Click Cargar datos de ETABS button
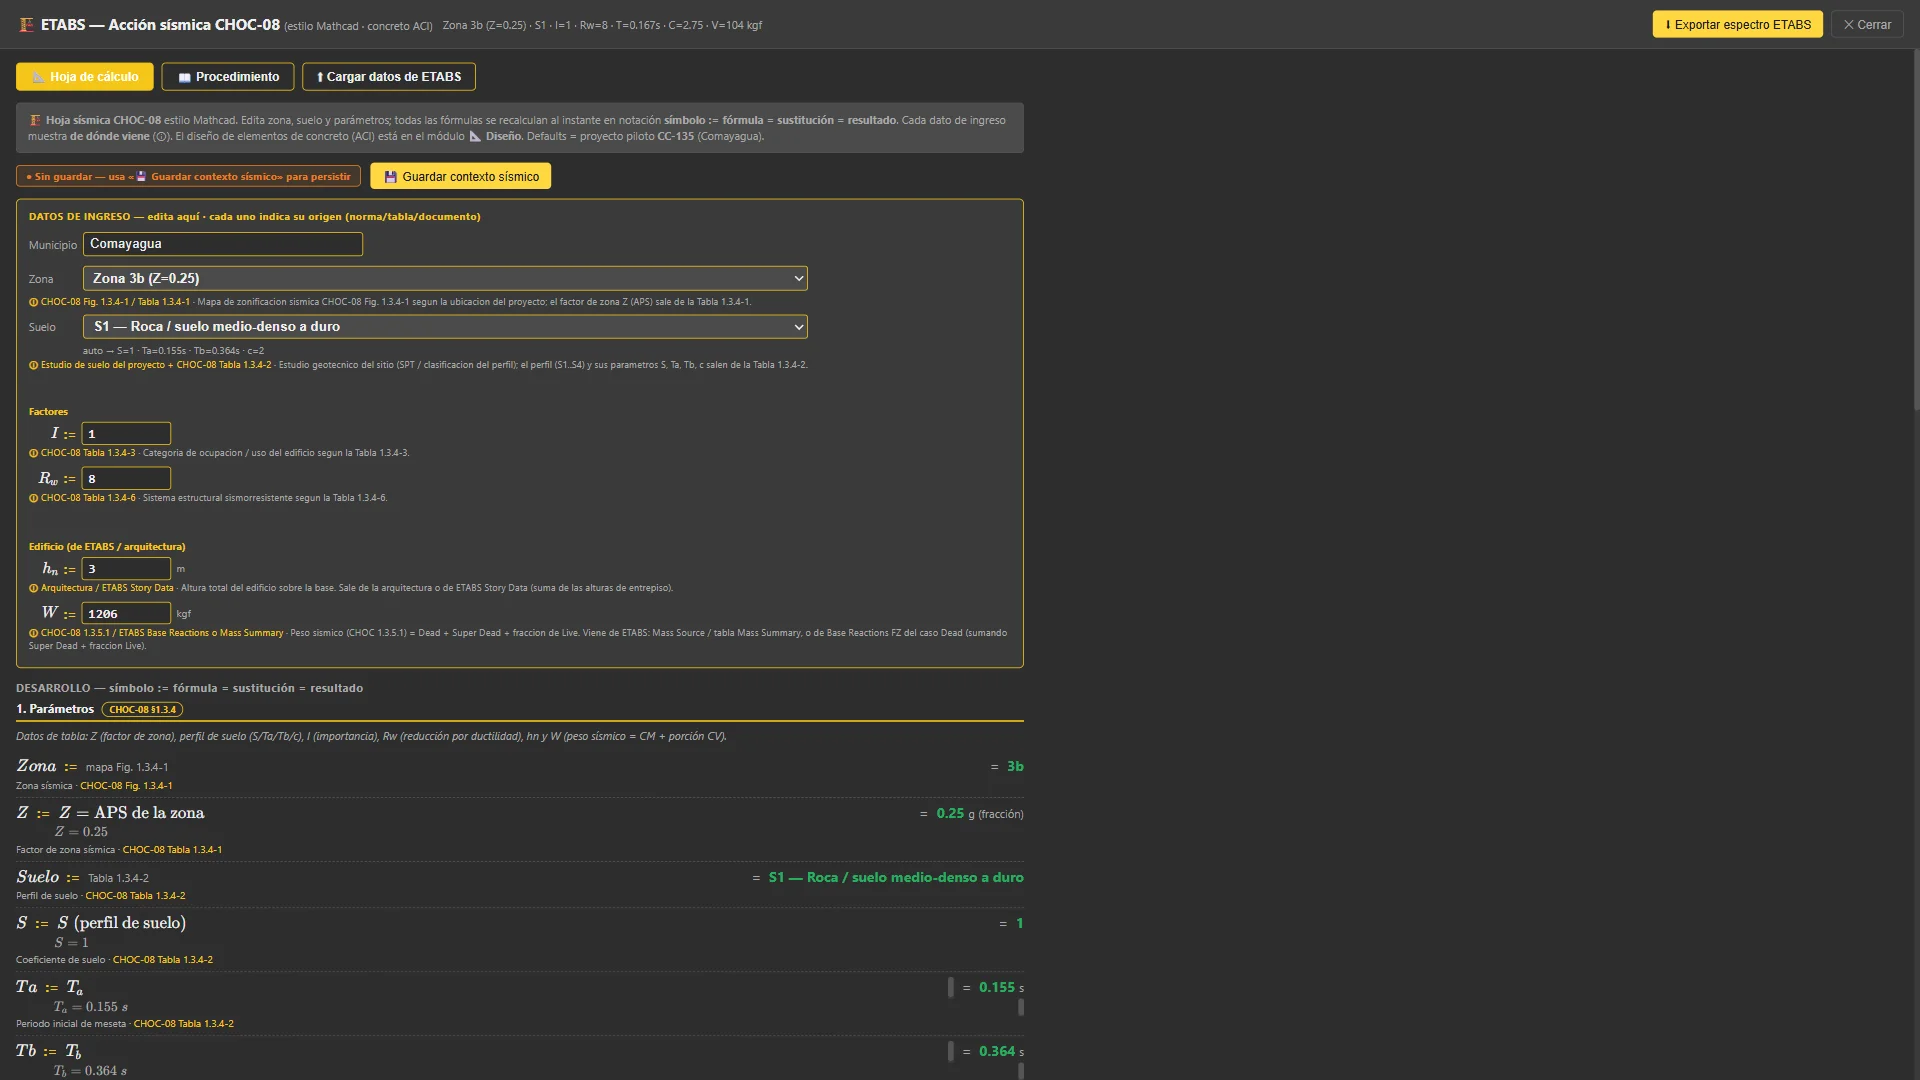This screenshot has width=1920, height=1080. [x=389, y=77]
